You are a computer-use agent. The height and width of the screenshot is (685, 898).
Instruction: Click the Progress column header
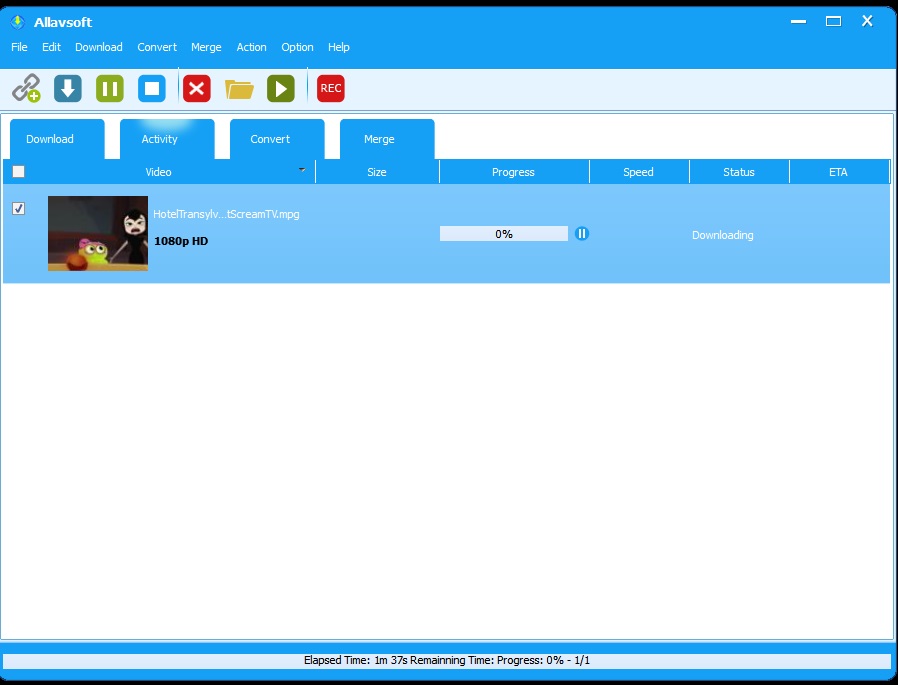tap(514, 172)
